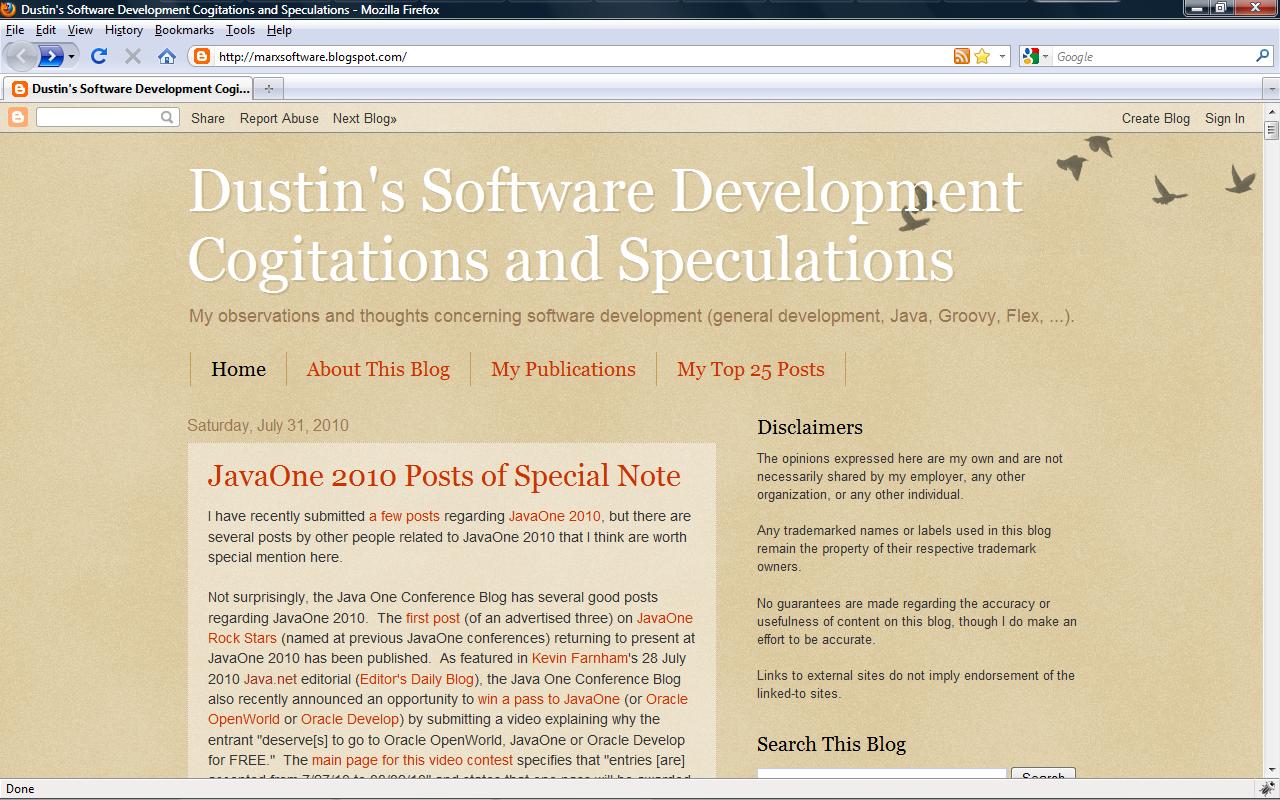The height and width of the screenshot is (800, 1280).
Task: Open 'main page for this video contest' link
Action: 412,760
